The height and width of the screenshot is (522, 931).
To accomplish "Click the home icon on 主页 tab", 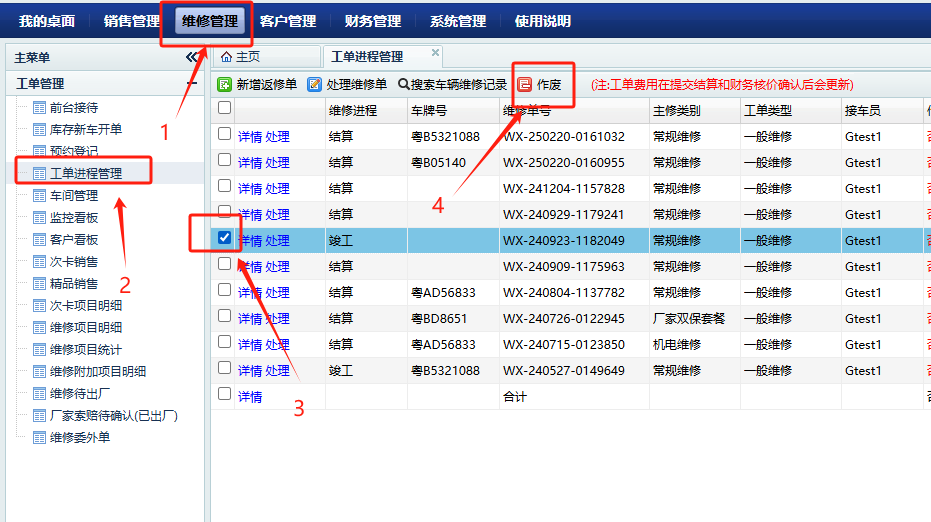I will click(226, 57).
